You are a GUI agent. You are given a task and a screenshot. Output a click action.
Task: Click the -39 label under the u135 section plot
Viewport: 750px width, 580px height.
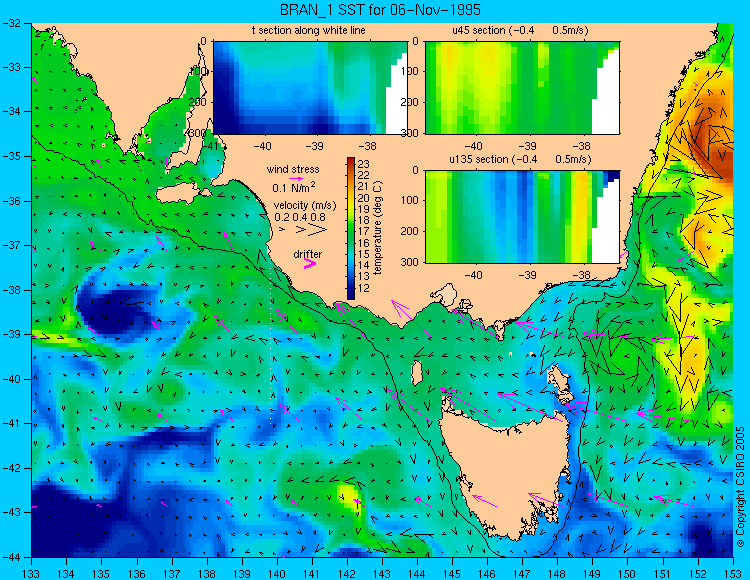(x=527, y=275)
